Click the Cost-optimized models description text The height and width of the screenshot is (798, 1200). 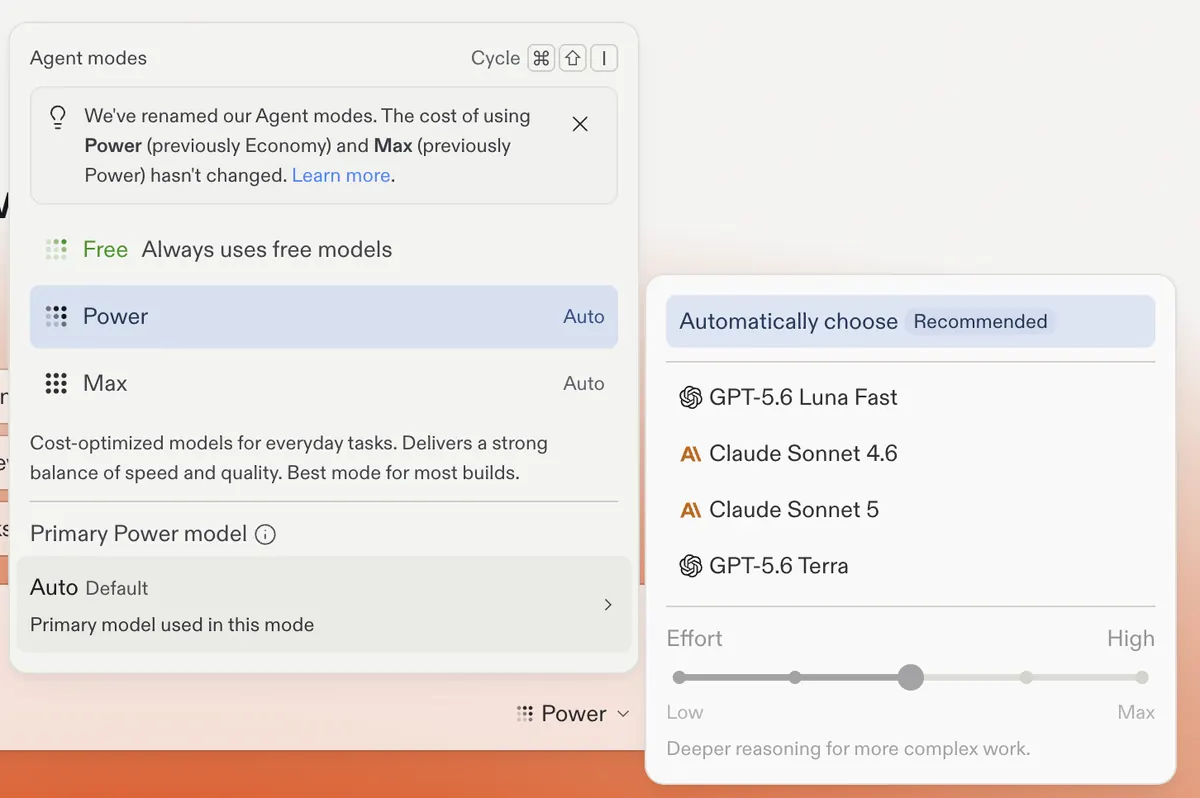tap(289, 458)
